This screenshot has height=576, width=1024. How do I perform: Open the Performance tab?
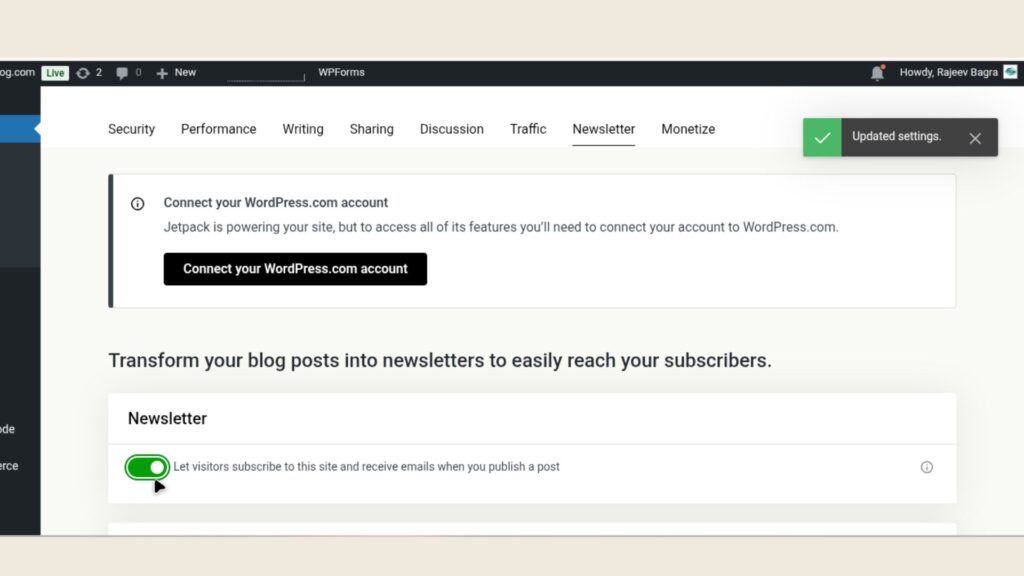[218, 129]
